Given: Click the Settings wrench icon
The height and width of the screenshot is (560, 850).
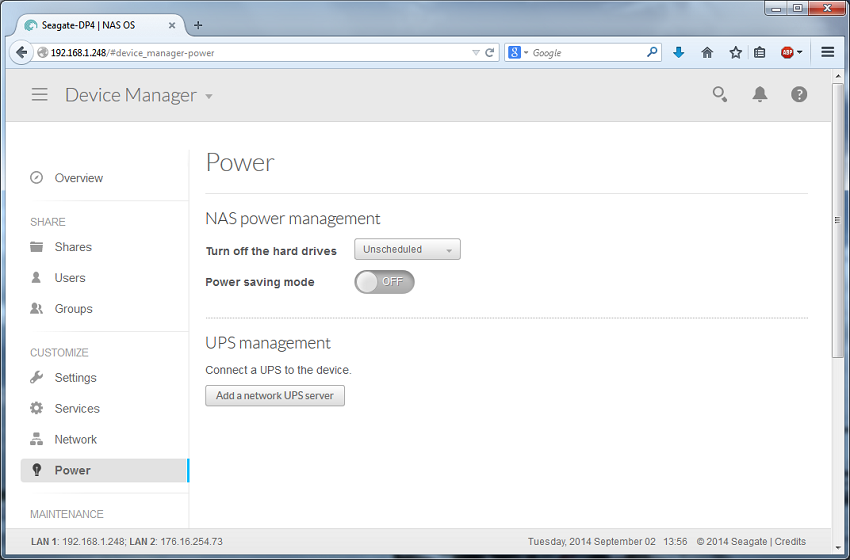Looking at the screenshot, I should pos(36,377).
